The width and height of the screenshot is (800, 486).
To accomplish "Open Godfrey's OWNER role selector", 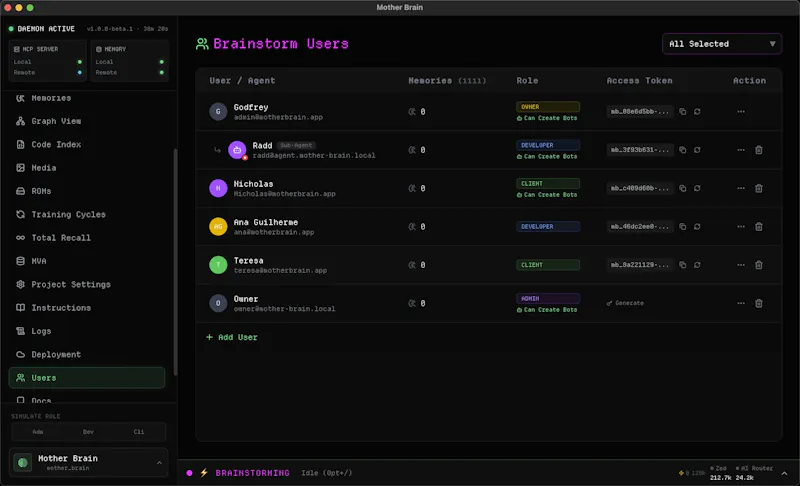I will point(547,107).
